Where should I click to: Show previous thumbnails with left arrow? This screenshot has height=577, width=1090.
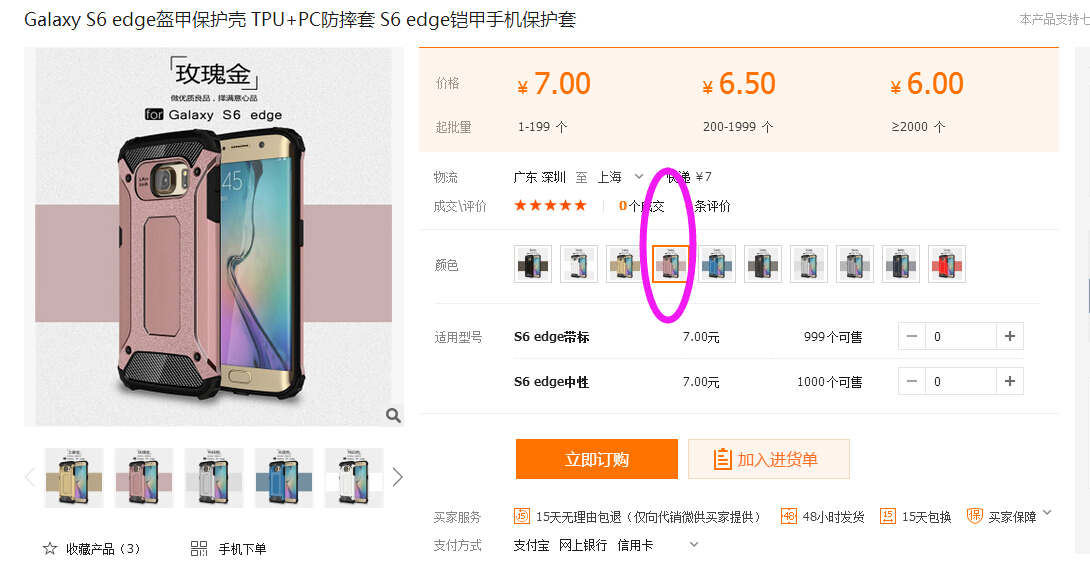point(29,477)
